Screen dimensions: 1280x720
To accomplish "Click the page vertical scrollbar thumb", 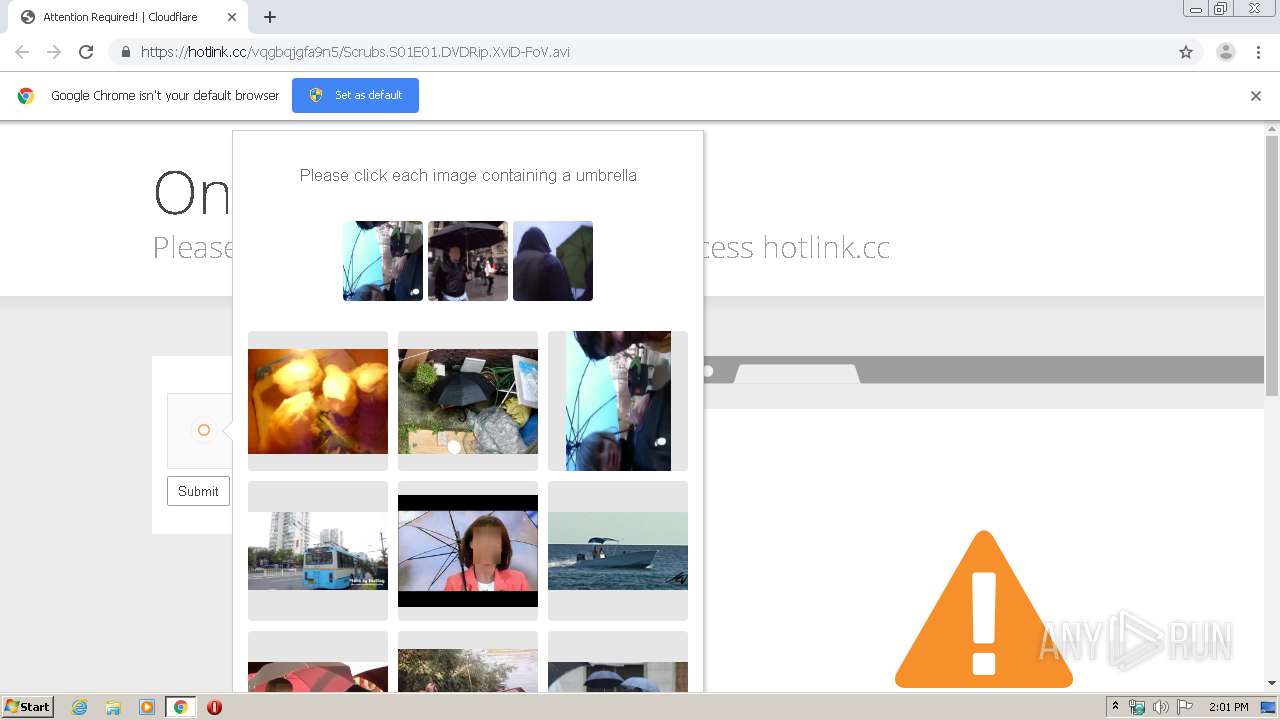I will [1272, 265].
